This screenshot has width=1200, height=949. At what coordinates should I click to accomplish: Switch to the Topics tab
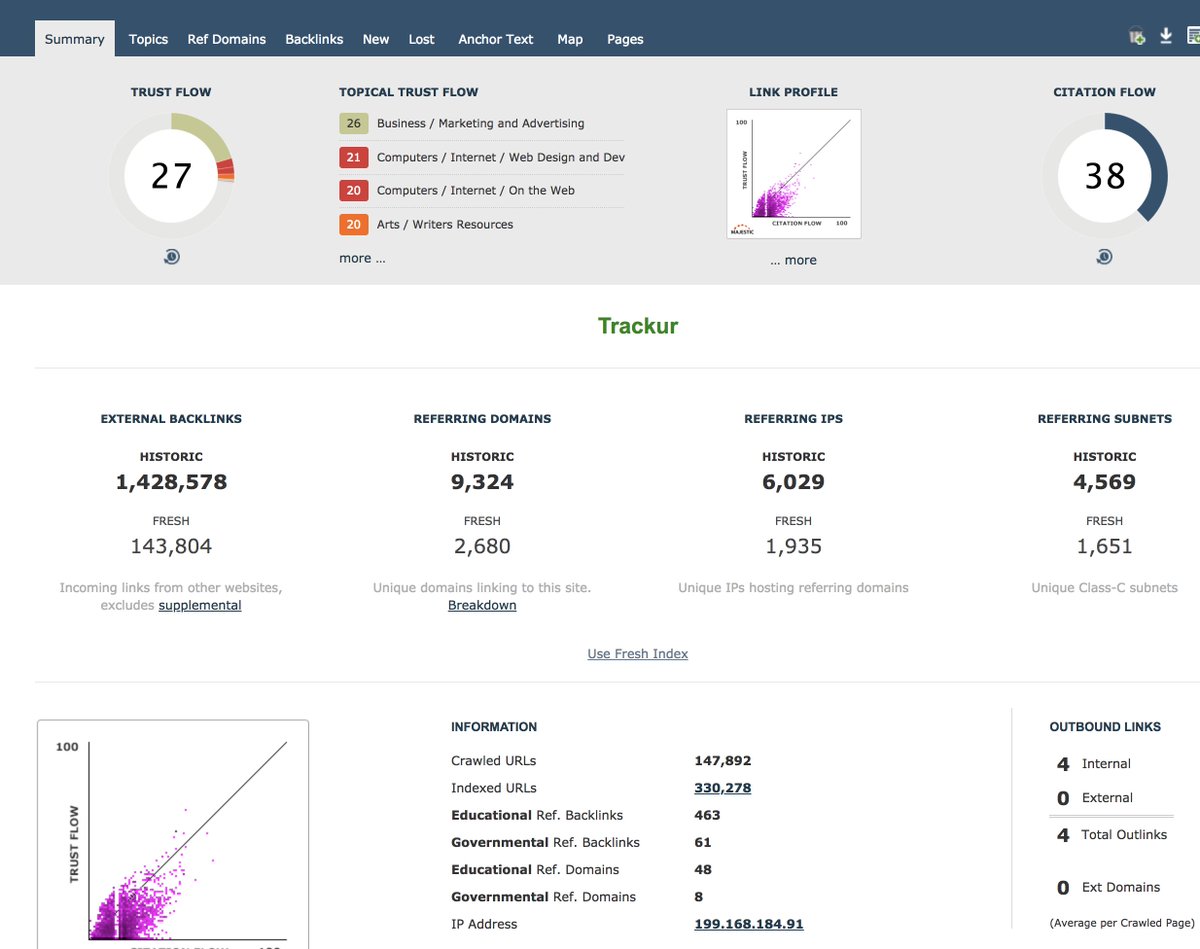148,39
